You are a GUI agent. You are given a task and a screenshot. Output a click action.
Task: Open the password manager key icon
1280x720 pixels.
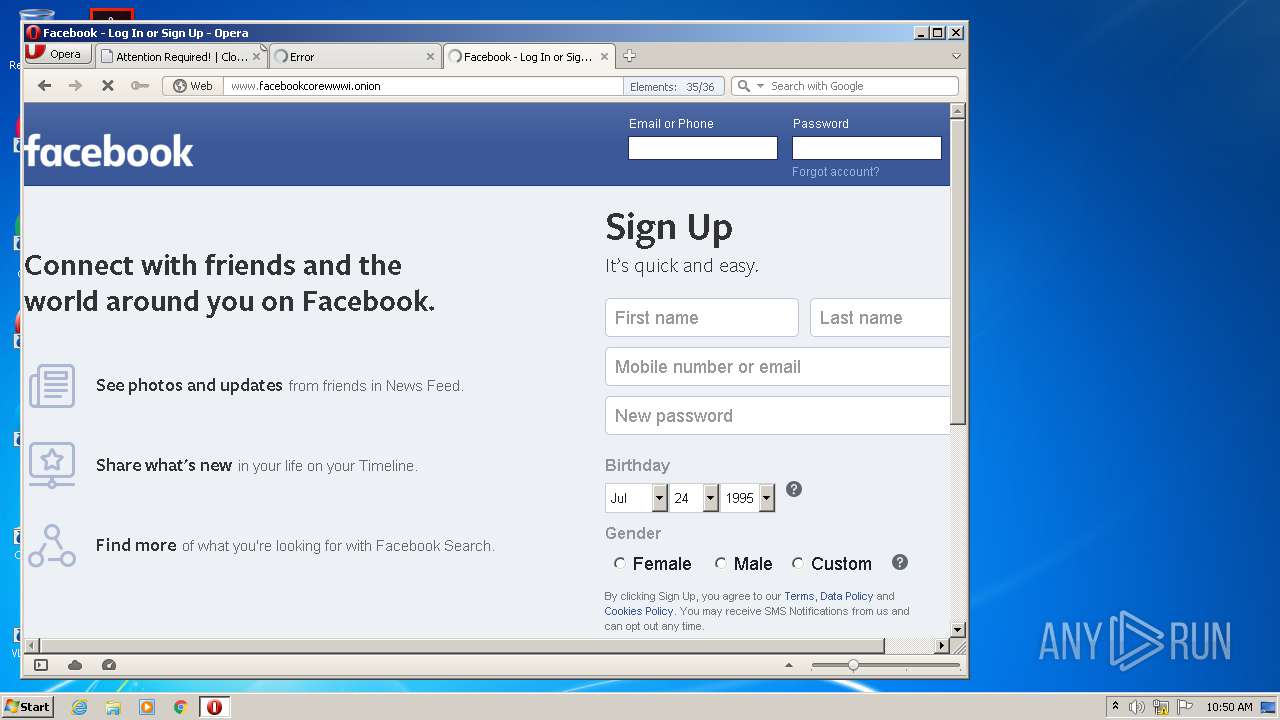139,86
